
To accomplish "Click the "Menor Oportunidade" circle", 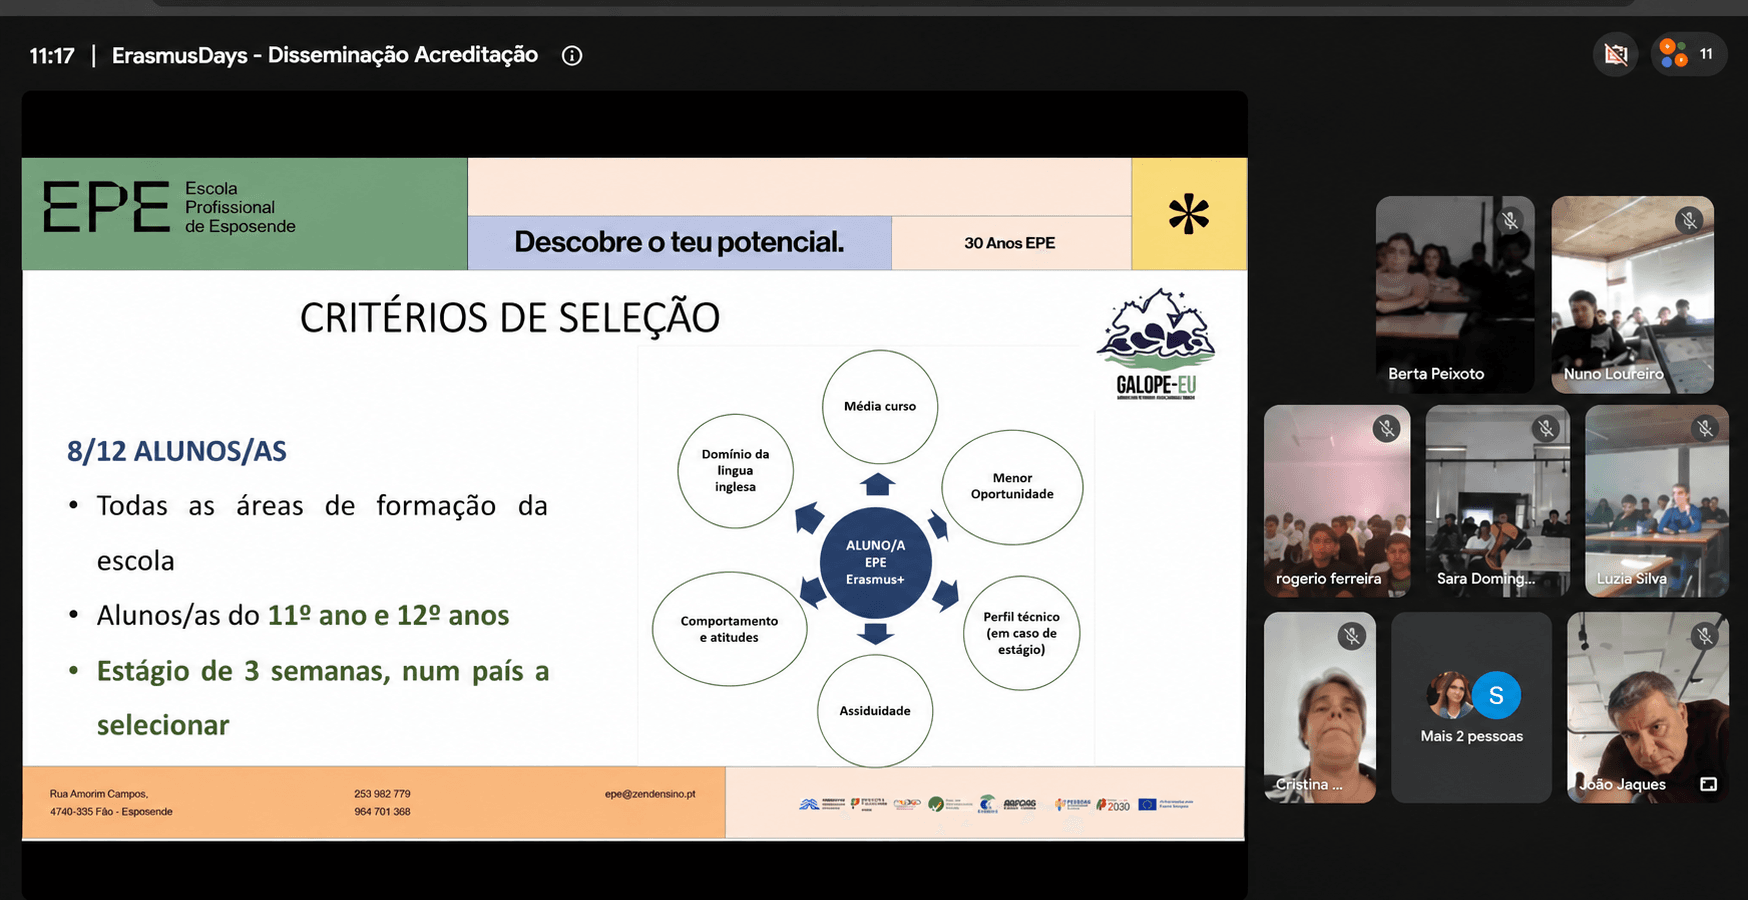I will pos(1012,487).
